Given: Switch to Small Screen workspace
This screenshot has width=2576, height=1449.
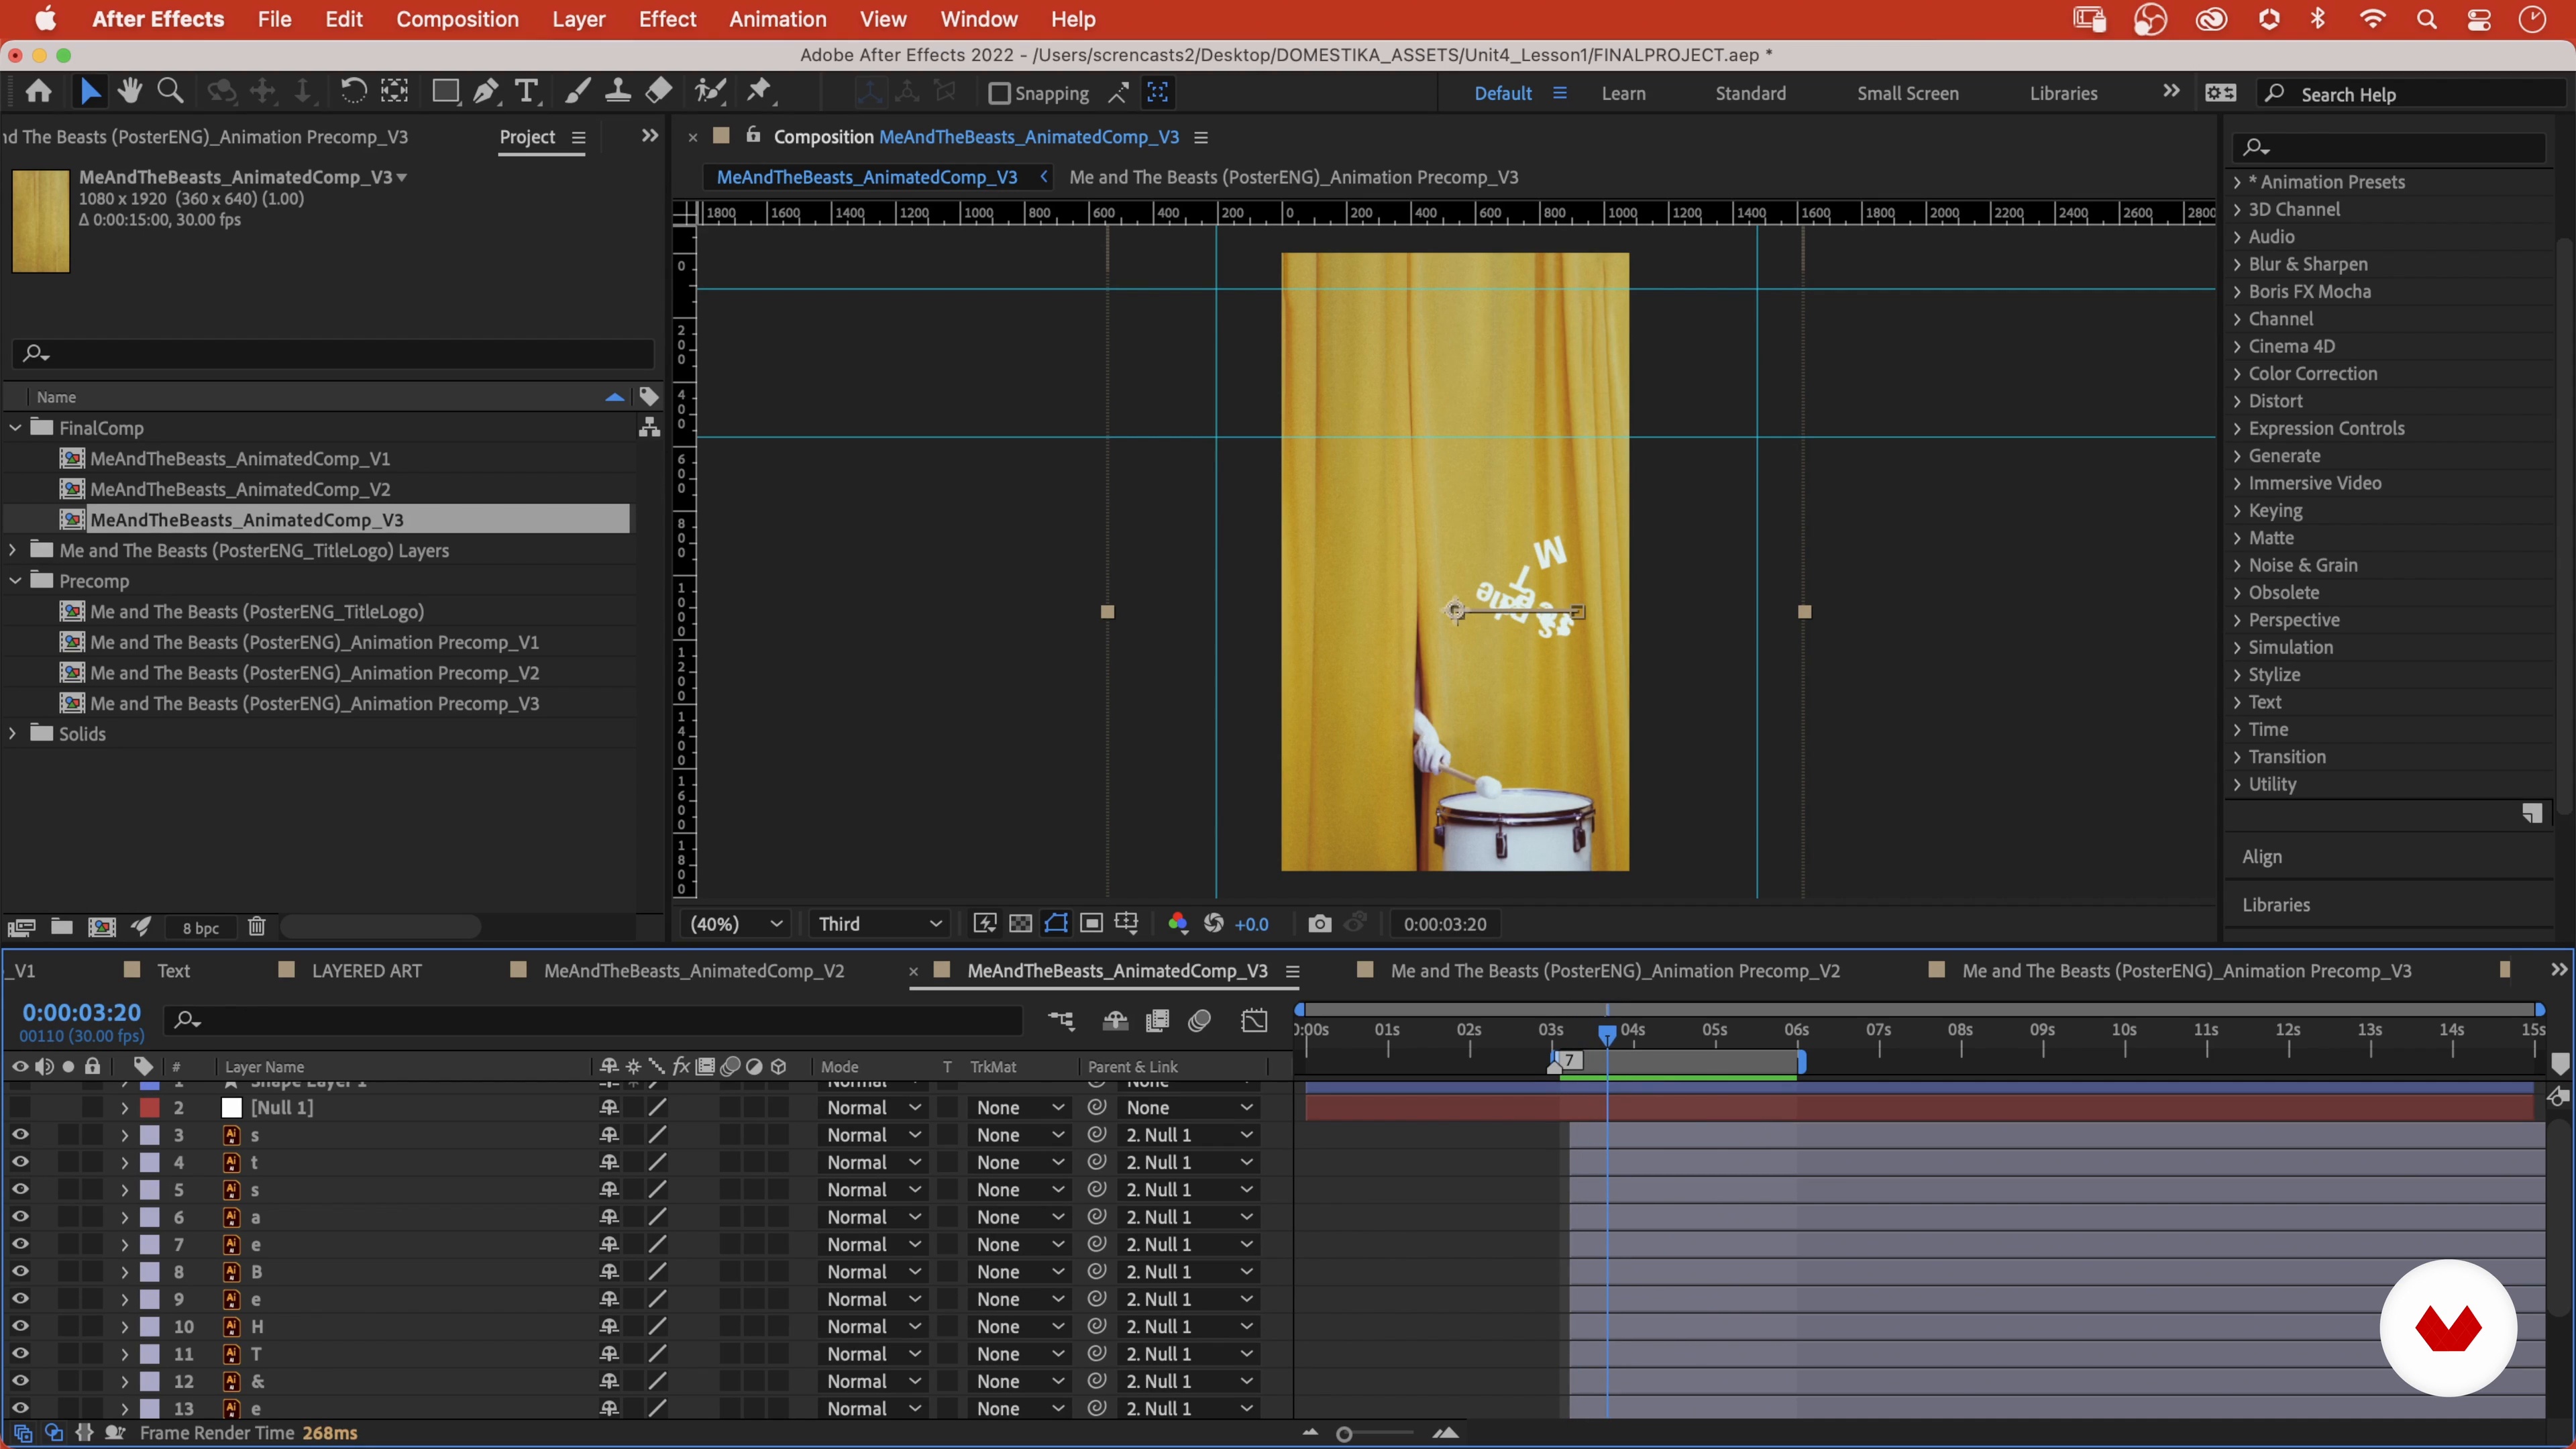Looking at the screenshot, I should tap(1907, 93).
